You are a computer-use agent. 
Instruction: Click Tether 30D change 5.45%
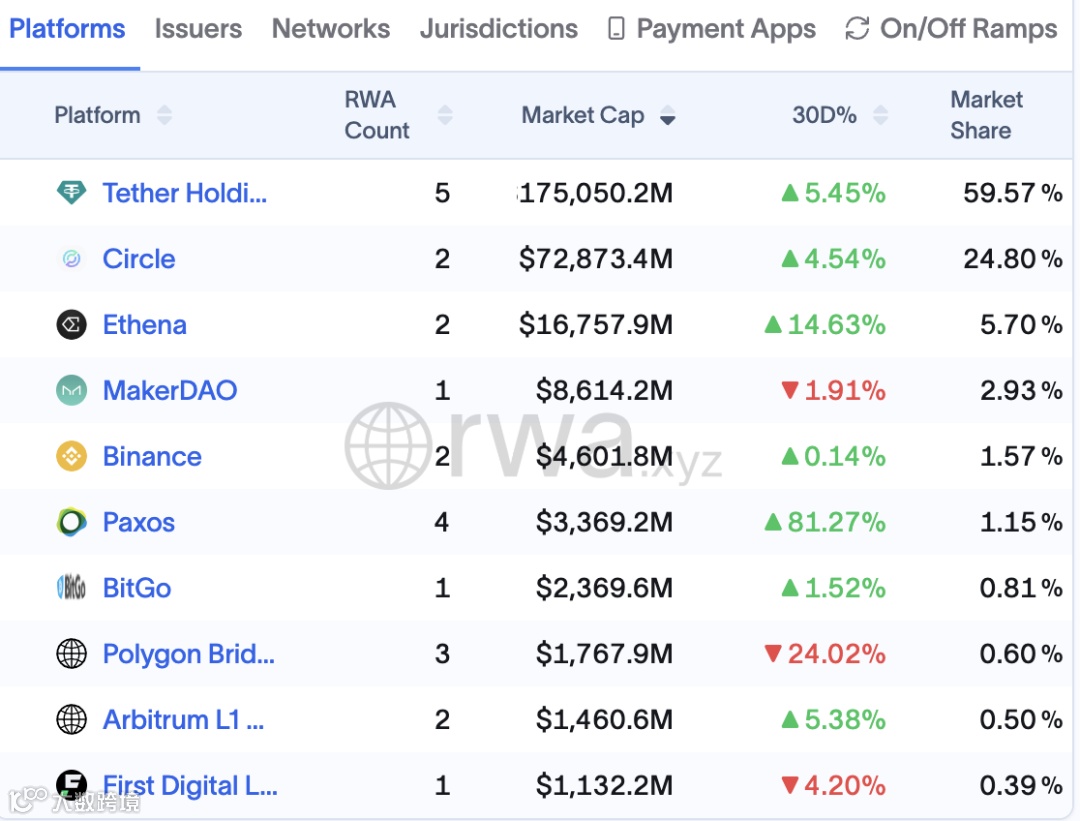click(833, 193)
